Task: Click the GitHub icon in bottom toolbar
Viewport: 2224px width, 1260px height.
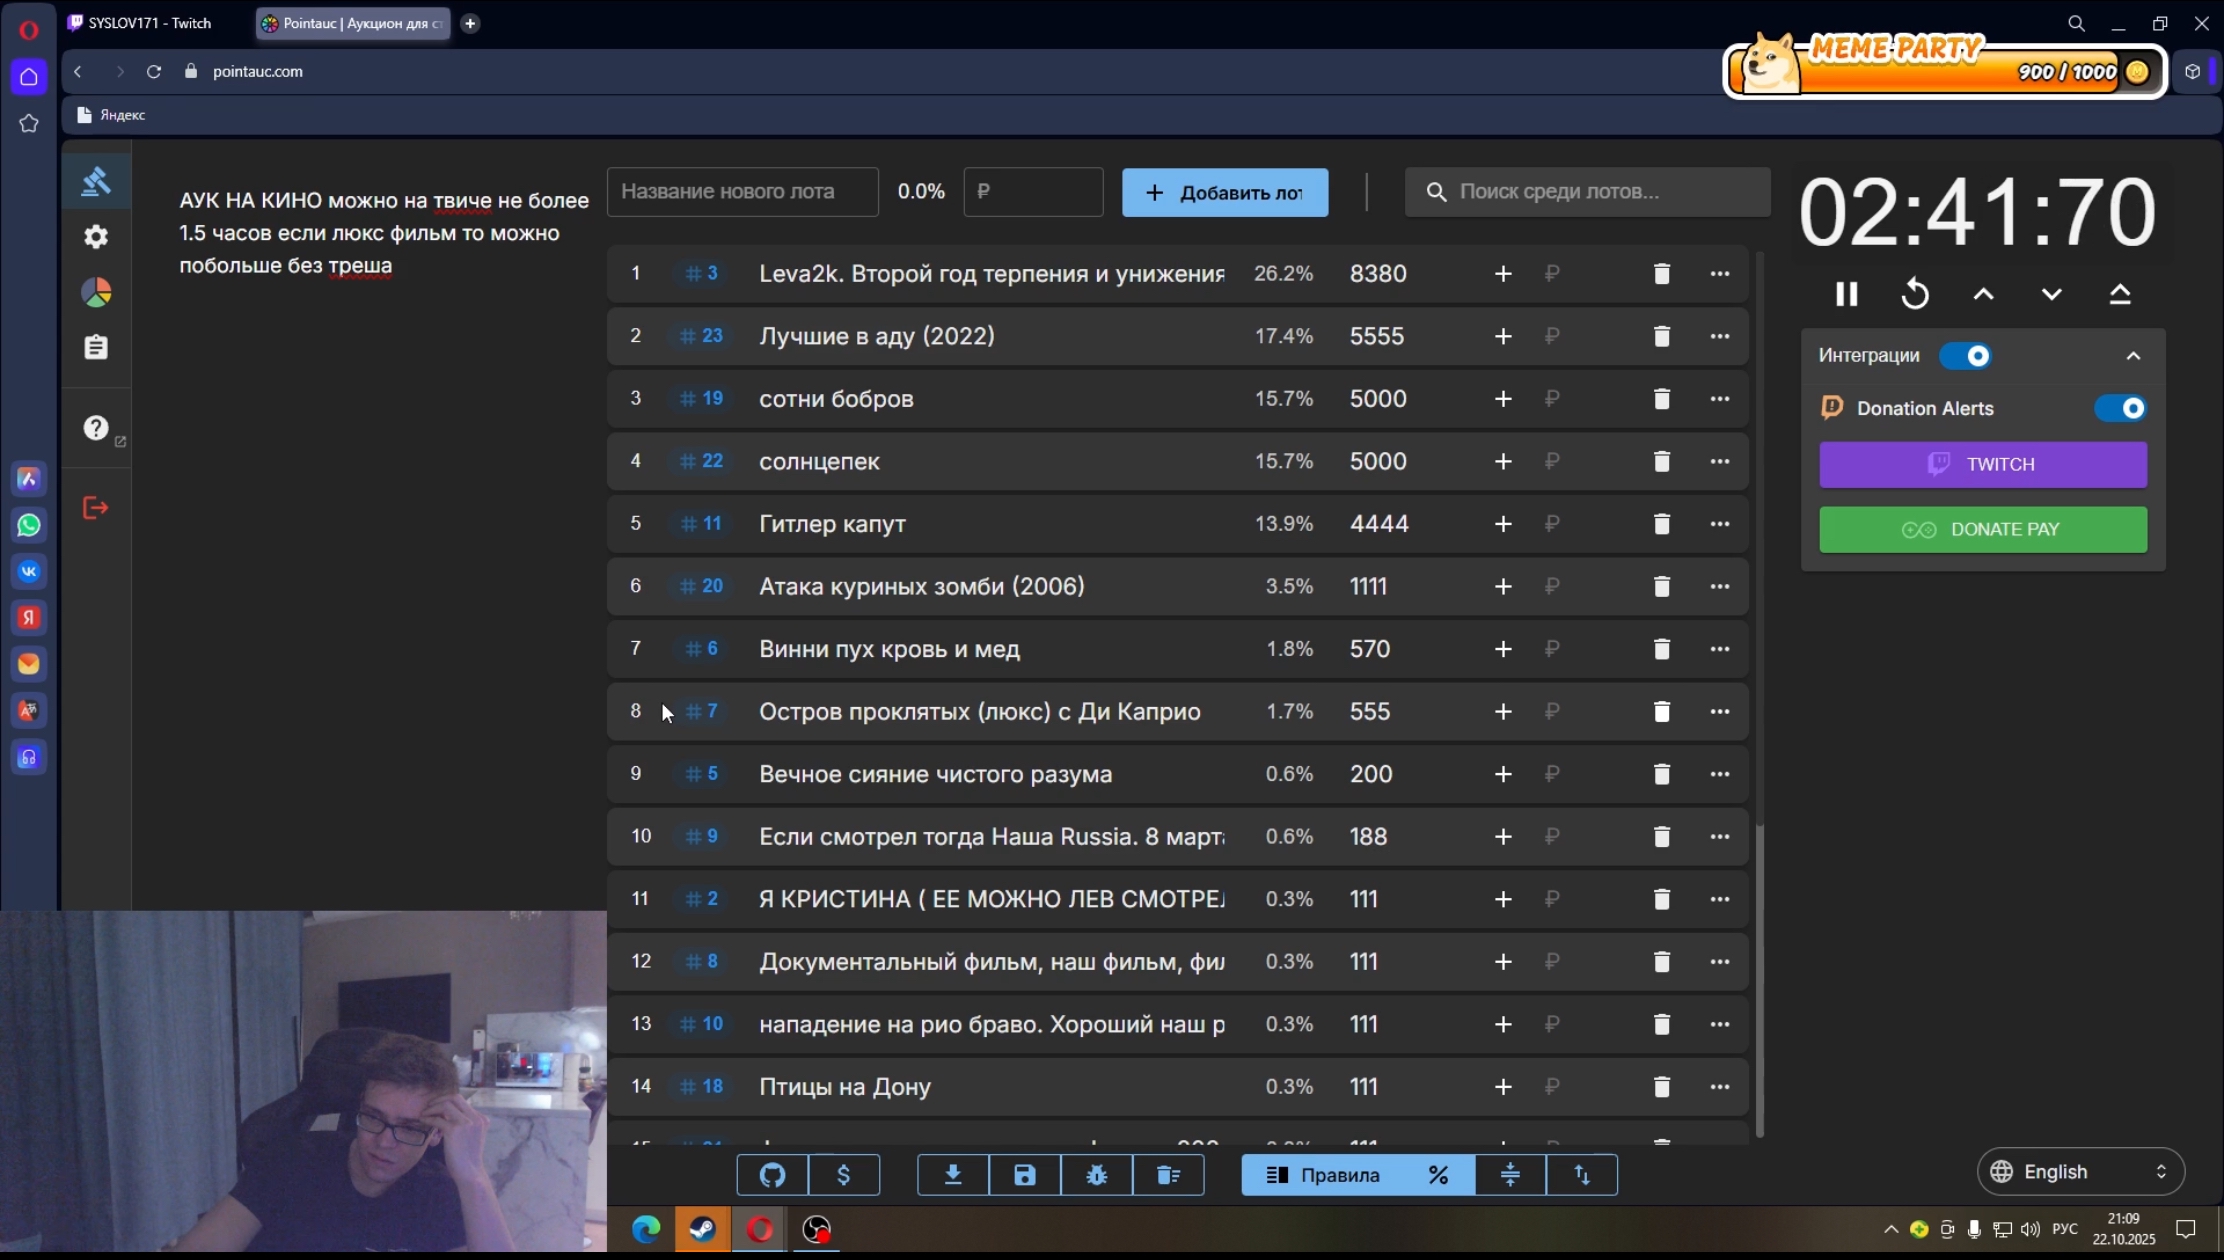Action: 772,1175
